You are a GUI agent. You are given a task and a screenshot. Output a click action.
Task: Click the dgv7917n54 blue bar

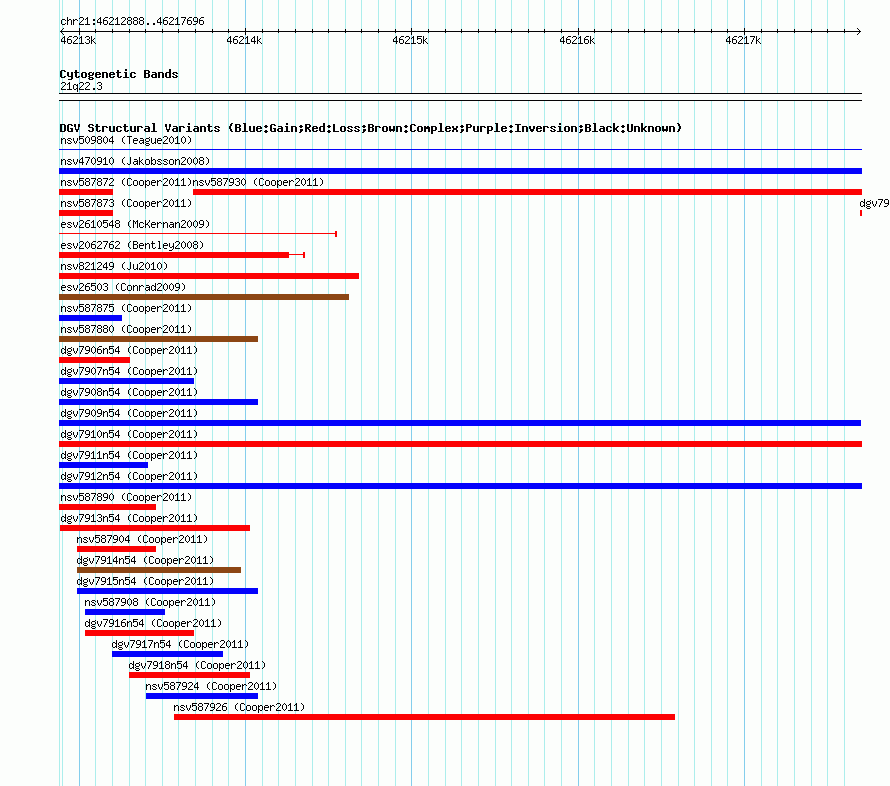pos(167,654)
